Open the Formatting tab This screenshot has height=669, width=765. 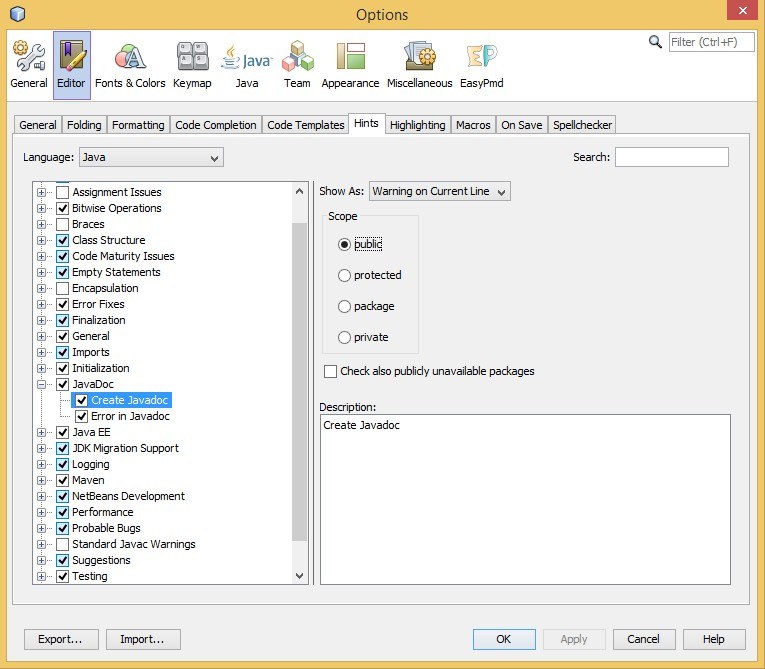click(138, 125)
